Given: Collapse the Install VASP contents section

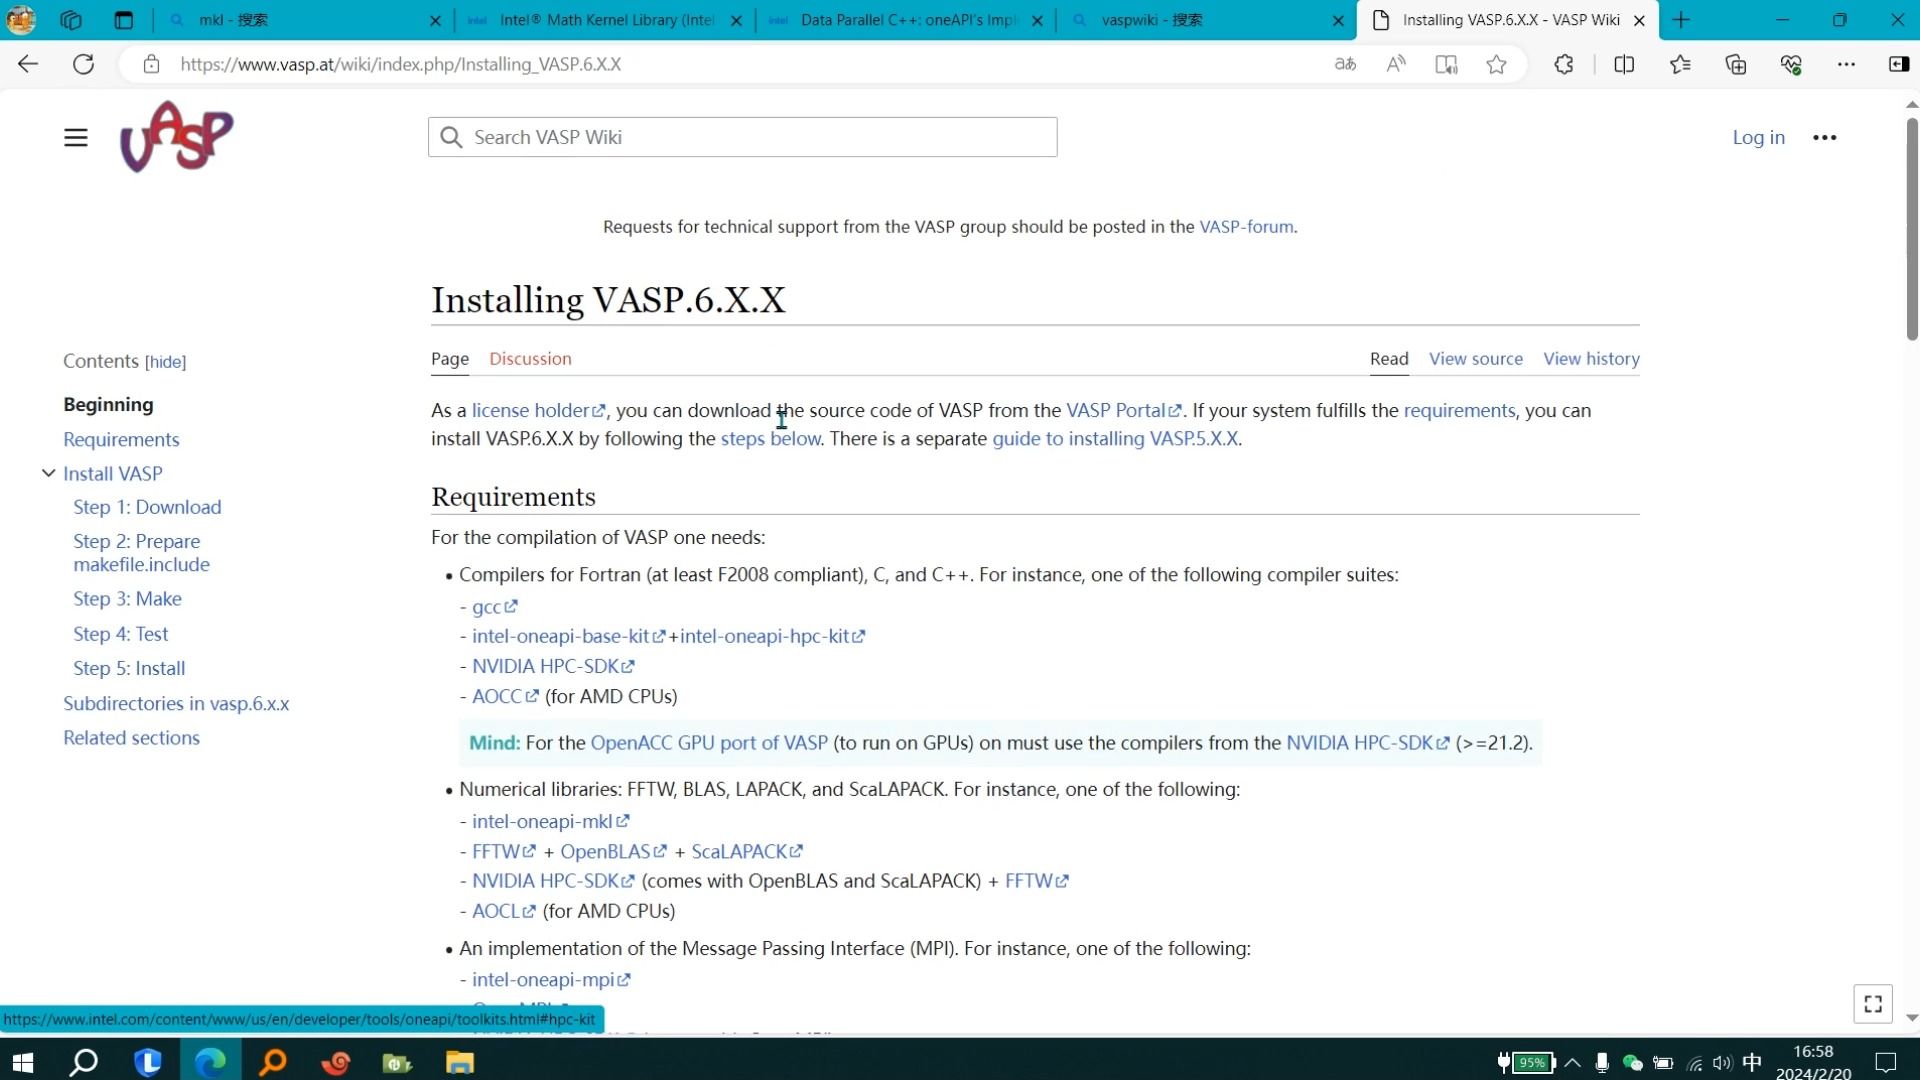Looking at the screenshot, I should pos(48,473).
